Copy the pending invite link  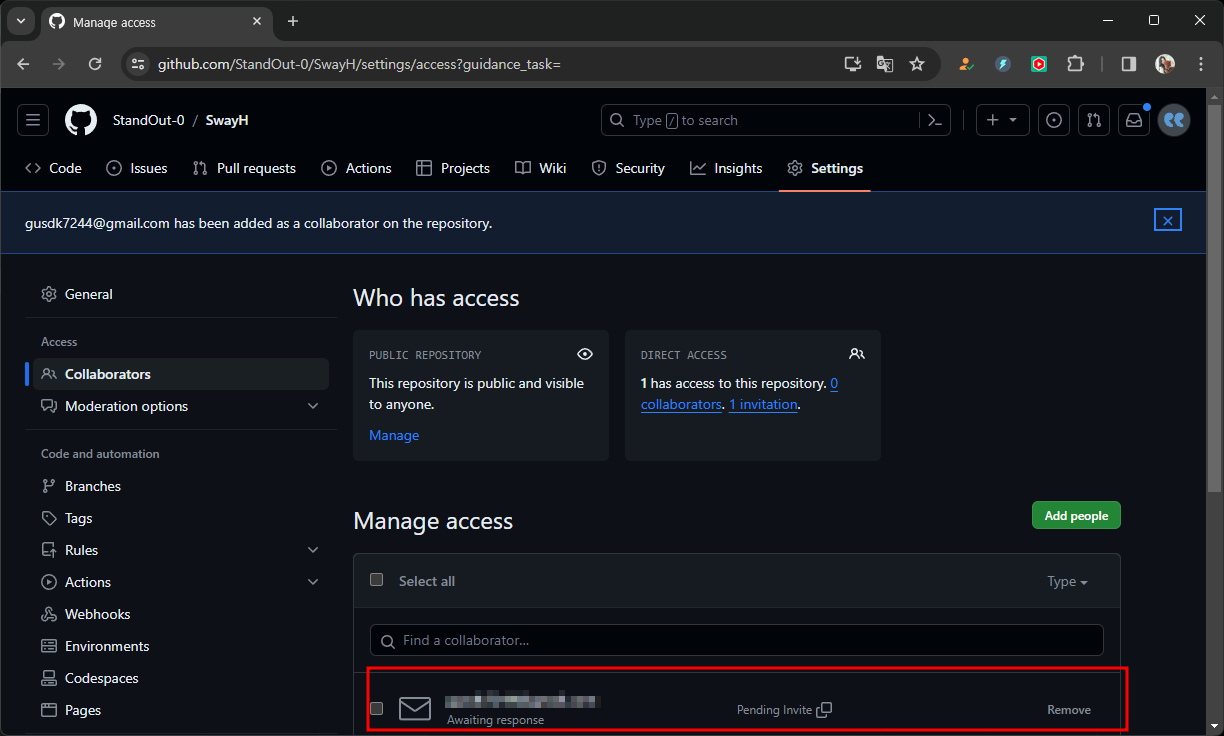point(824,710)
